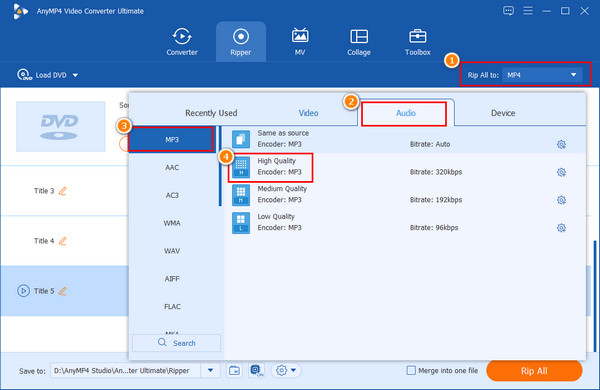Open the Converter module
The height and width of the screenshot is (390, 600).
(x=182, y=42)
